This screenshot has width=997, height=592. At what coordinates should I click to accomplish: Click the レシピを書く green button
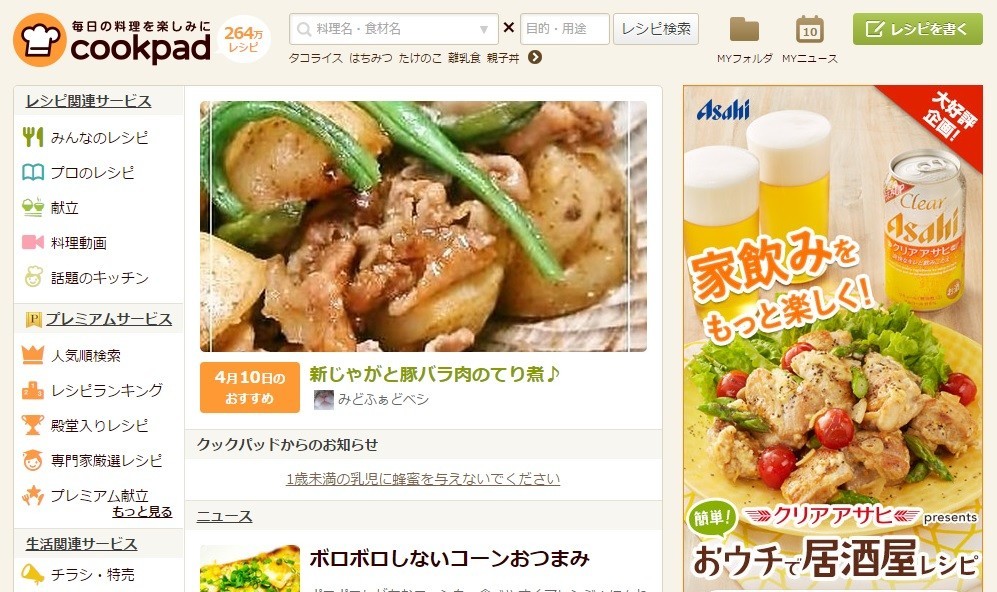click(x=918, y=29)
